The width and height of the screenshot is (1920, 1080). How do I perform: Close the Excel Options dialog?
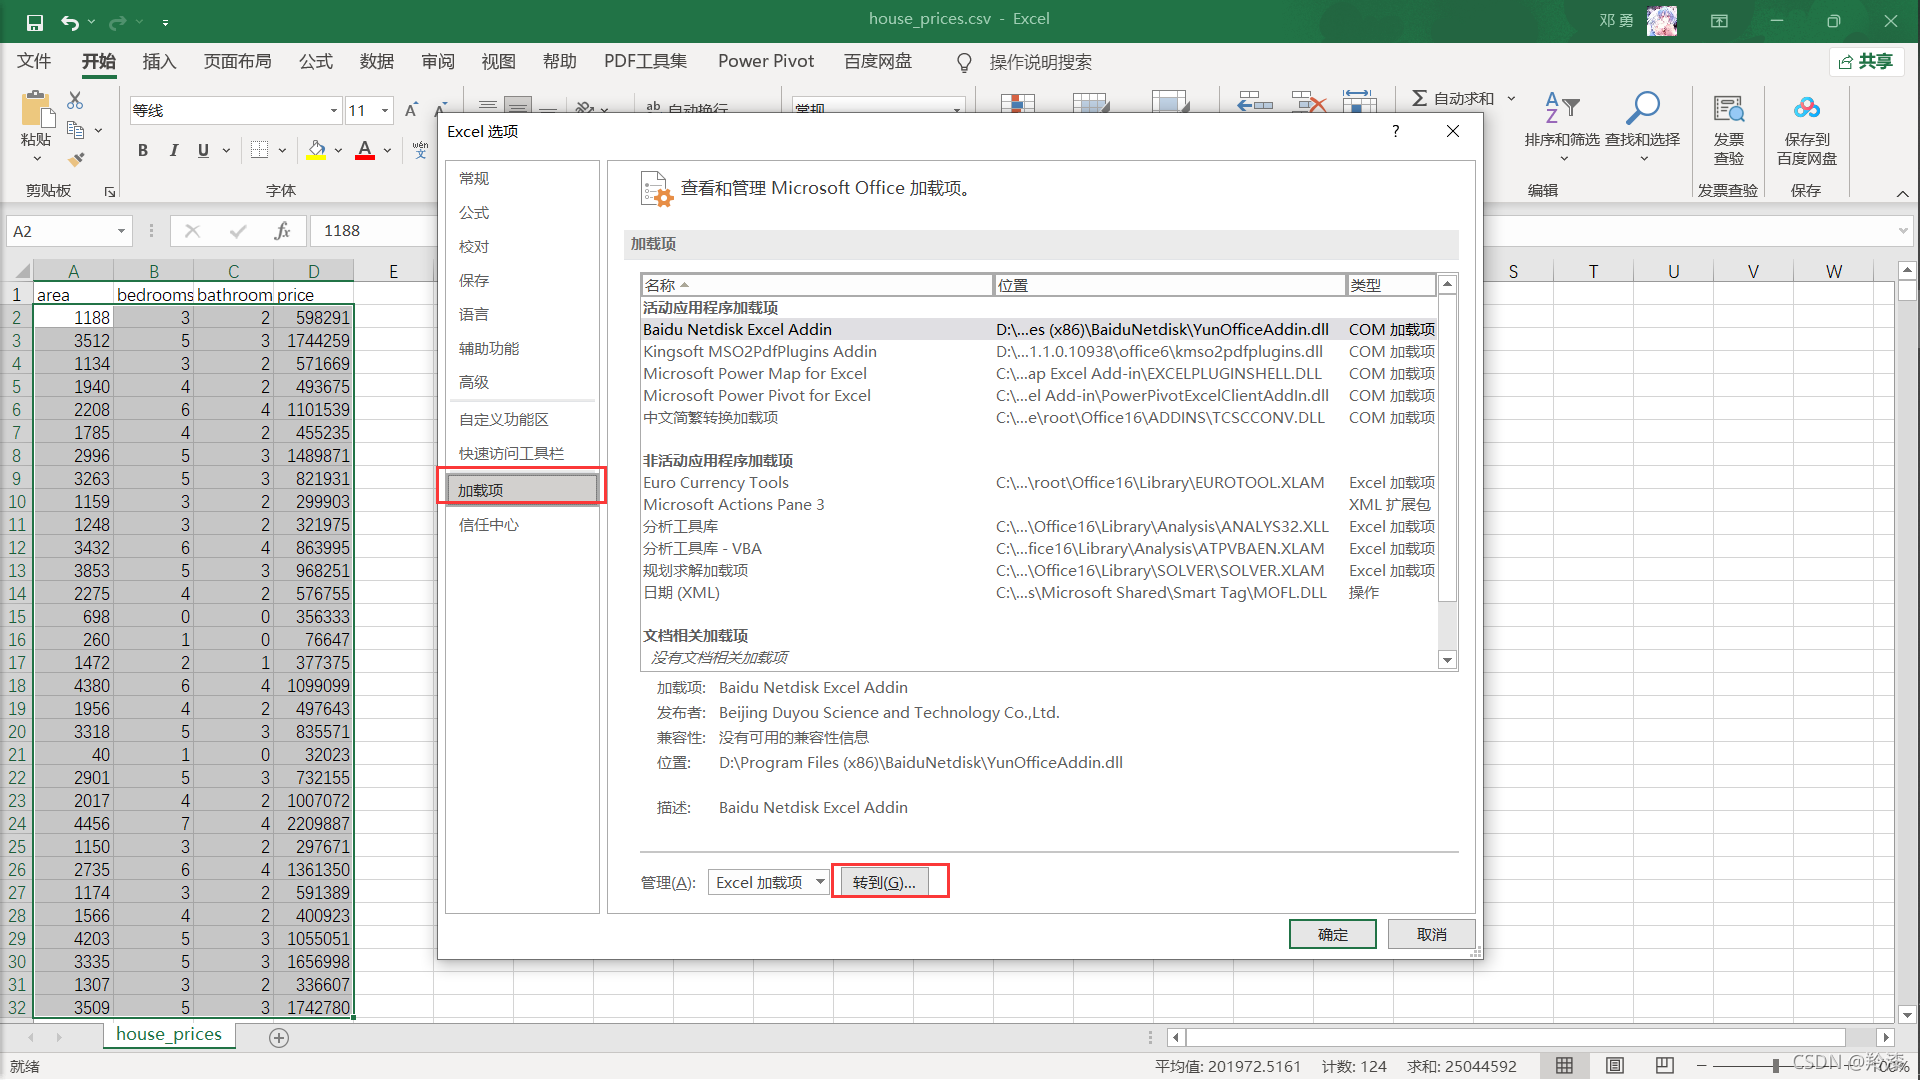point(1453,131)
